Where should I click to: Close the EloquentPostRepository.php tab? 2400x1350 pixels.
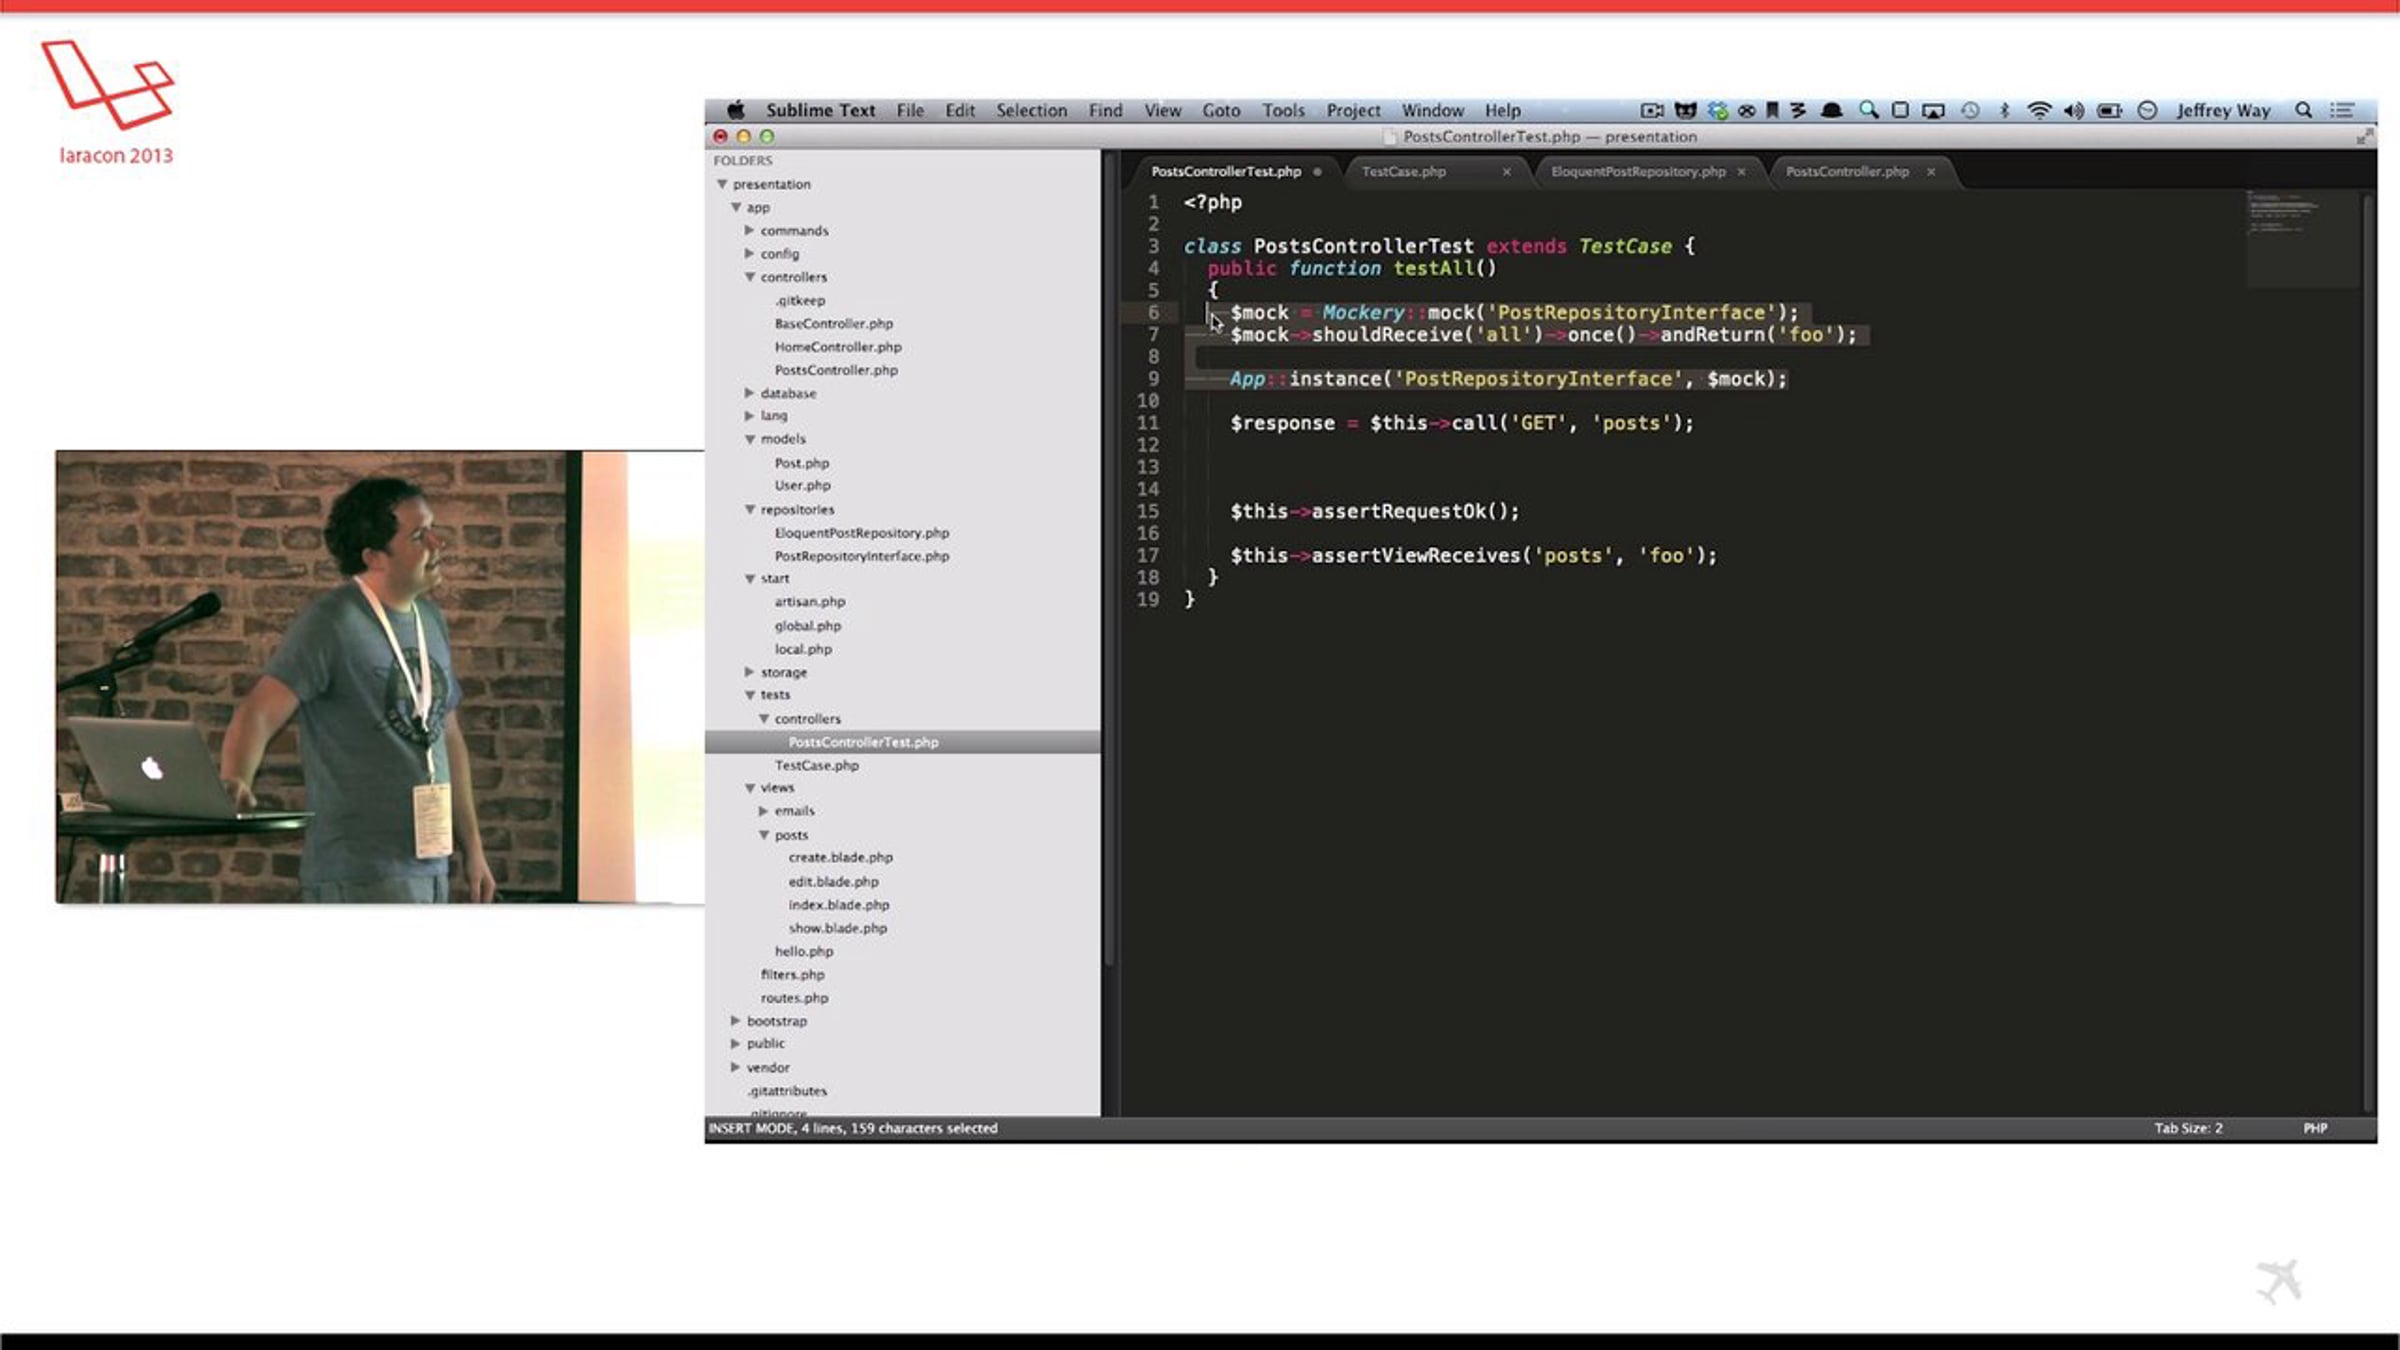click(x=1741, y=172)
